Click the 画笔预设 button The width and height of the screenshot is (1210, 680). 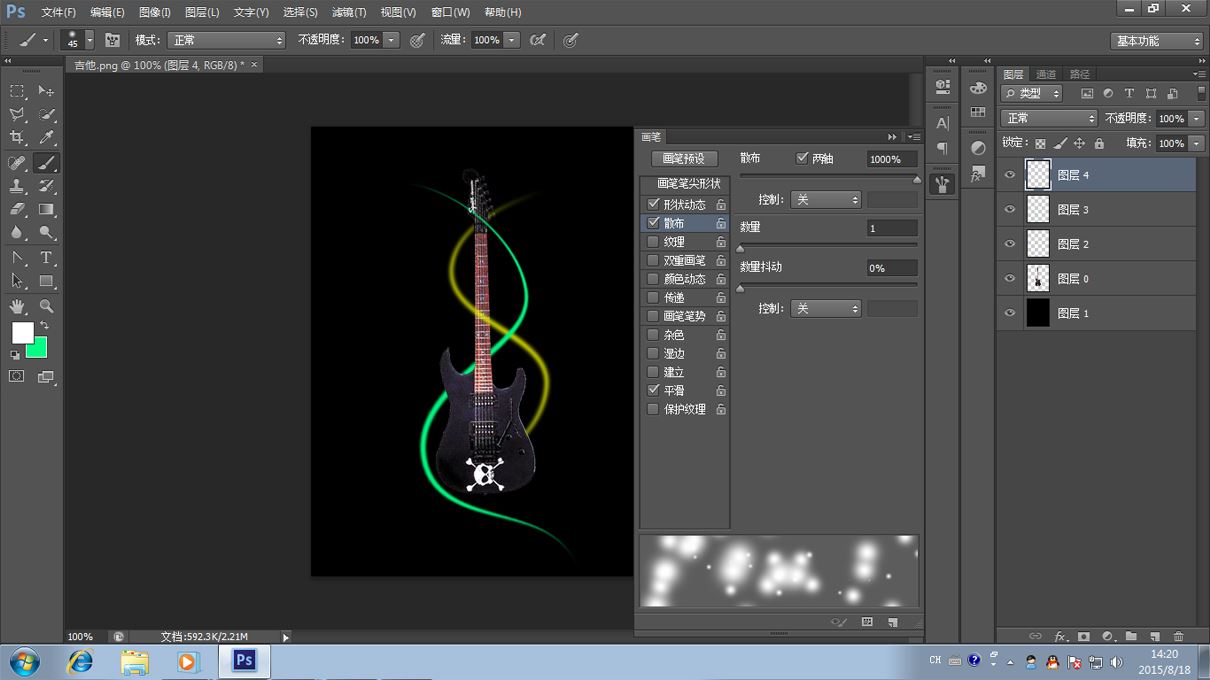tap(684, 159)
